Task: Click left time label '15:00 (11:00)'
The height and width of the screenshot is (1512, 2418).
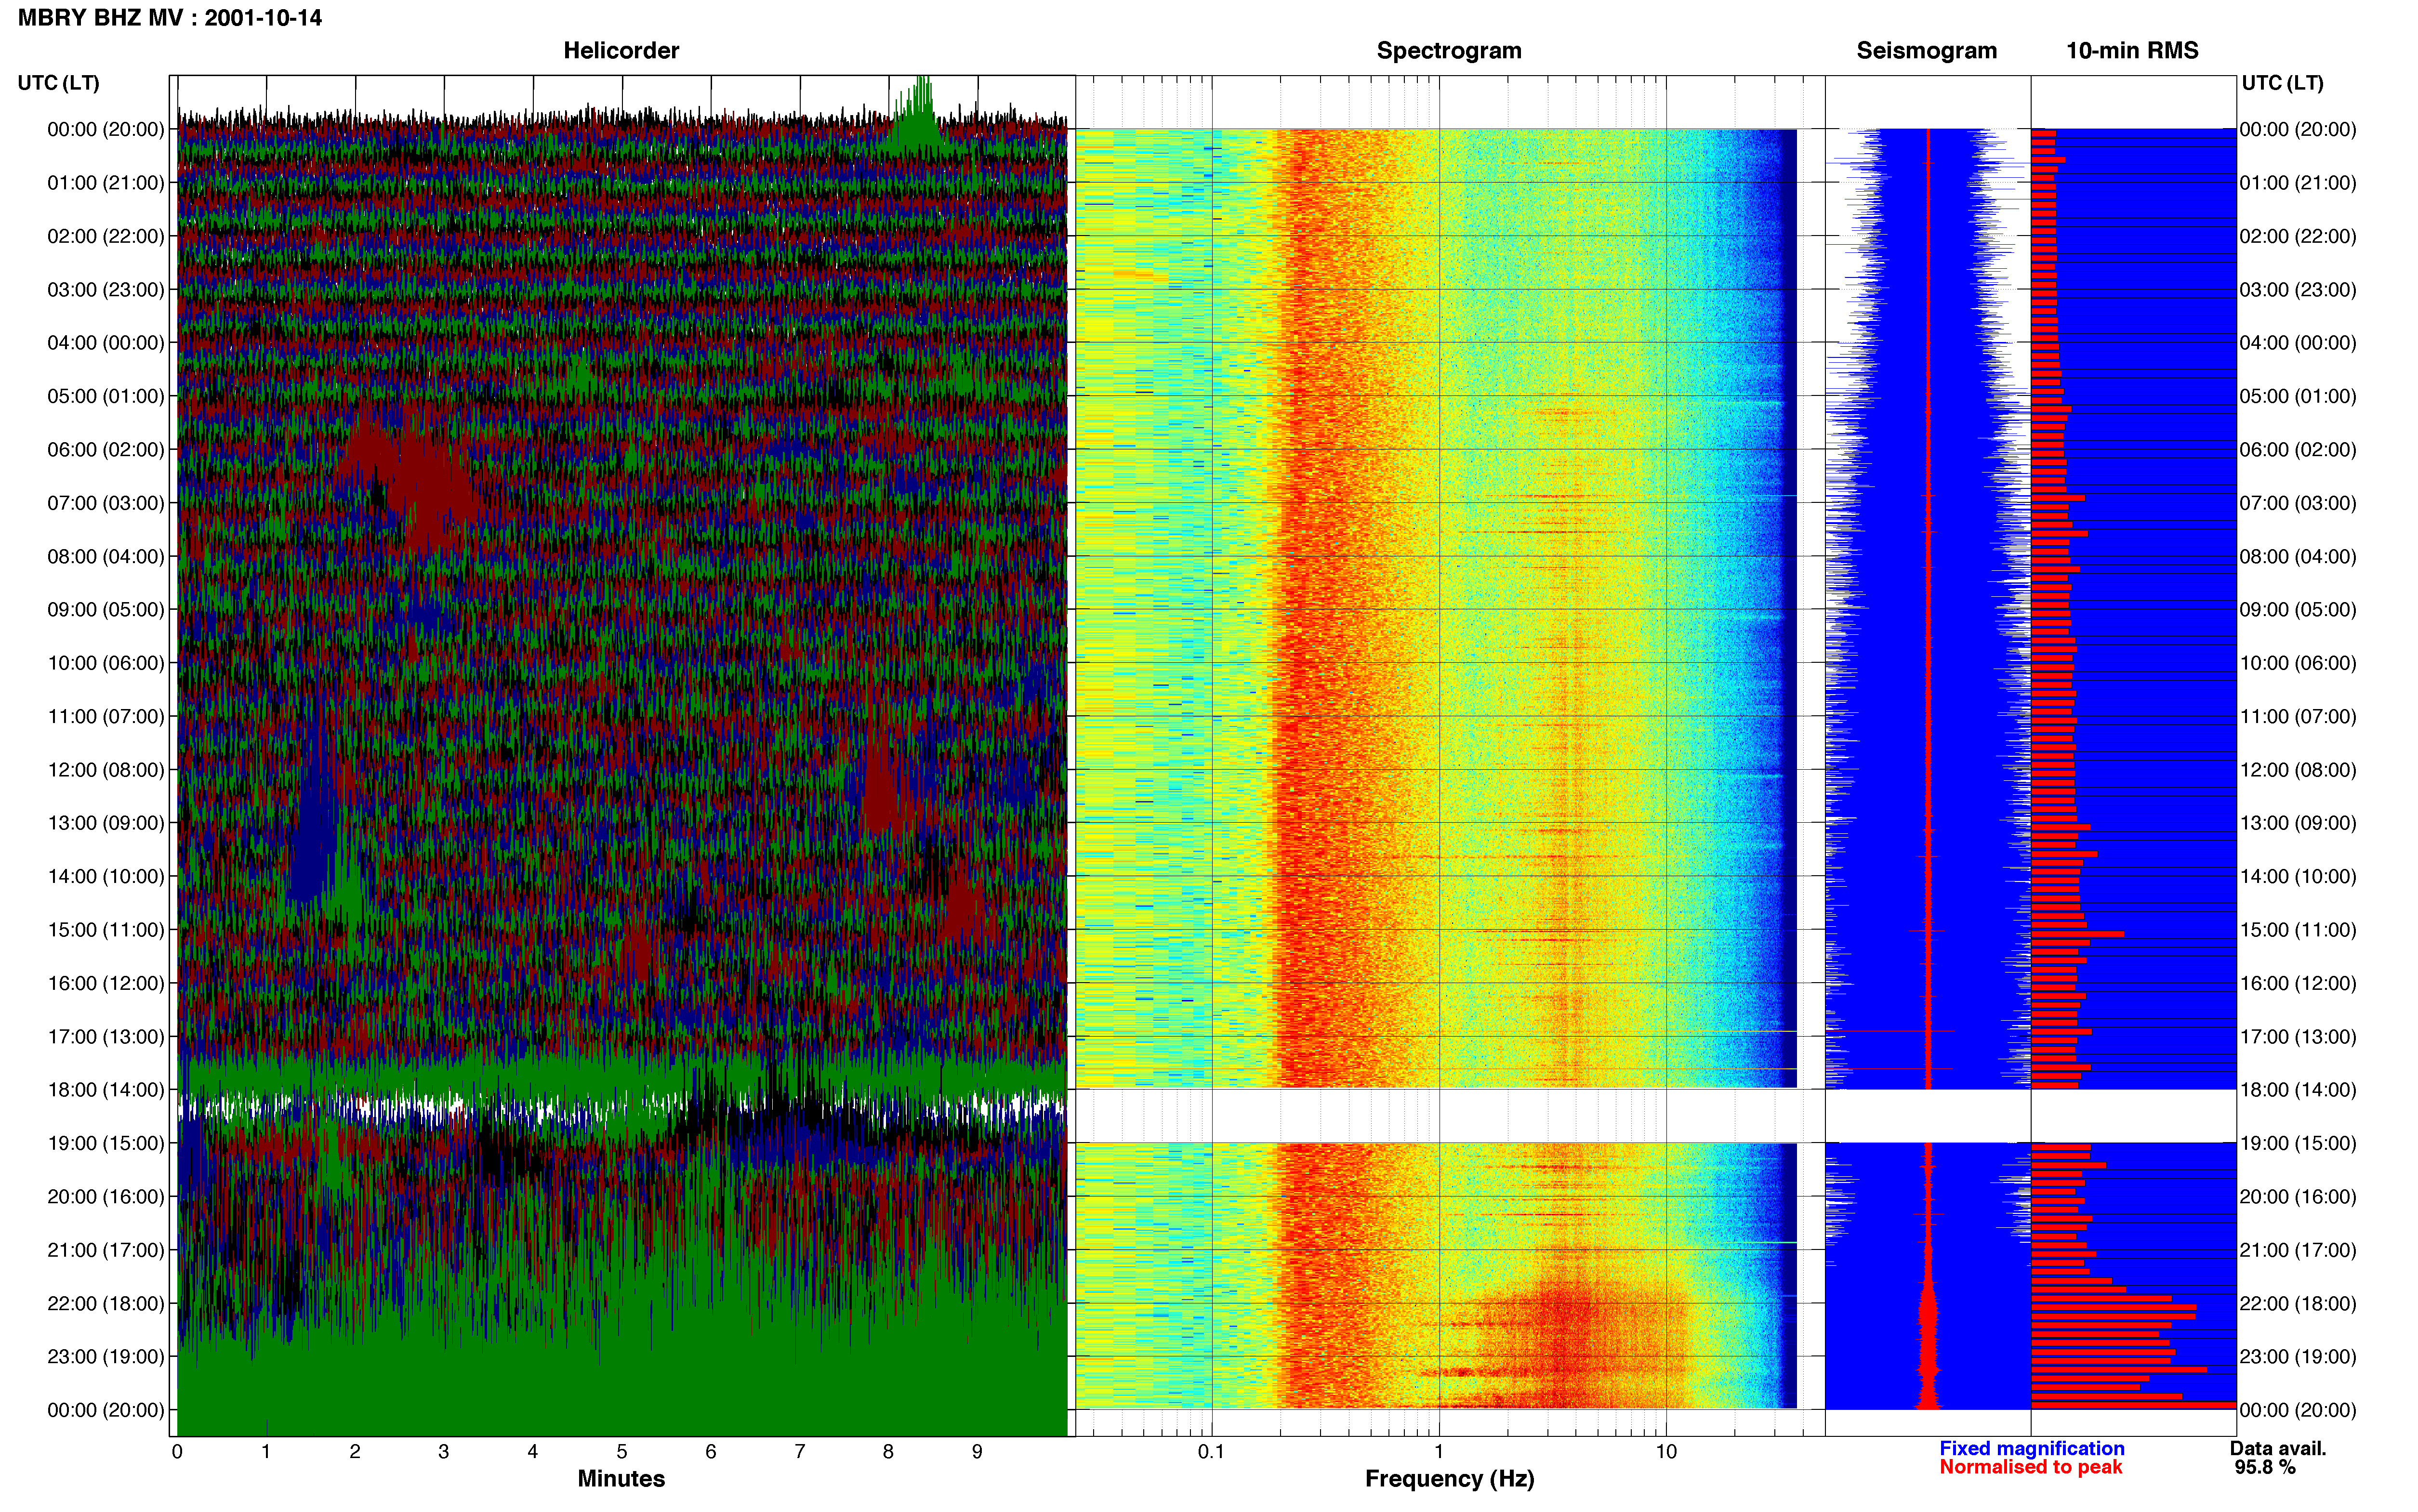Action: (106, 930)
